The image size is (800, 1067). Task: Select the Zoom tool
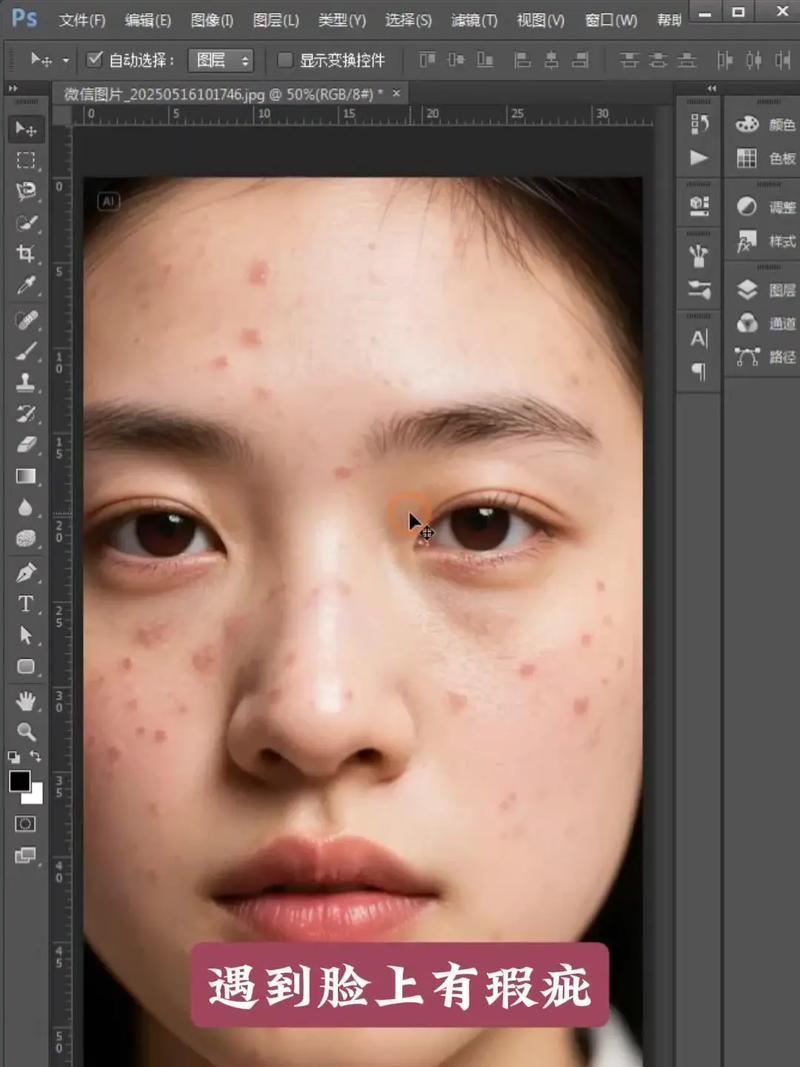pyautogui.click(x=26, y=732)
